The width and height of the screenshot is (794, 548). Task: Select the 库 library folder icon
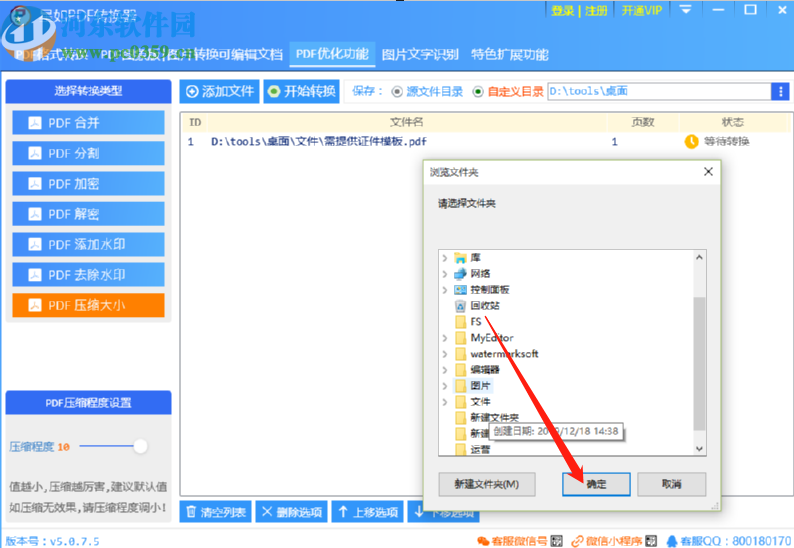click(x=460, y=258)
